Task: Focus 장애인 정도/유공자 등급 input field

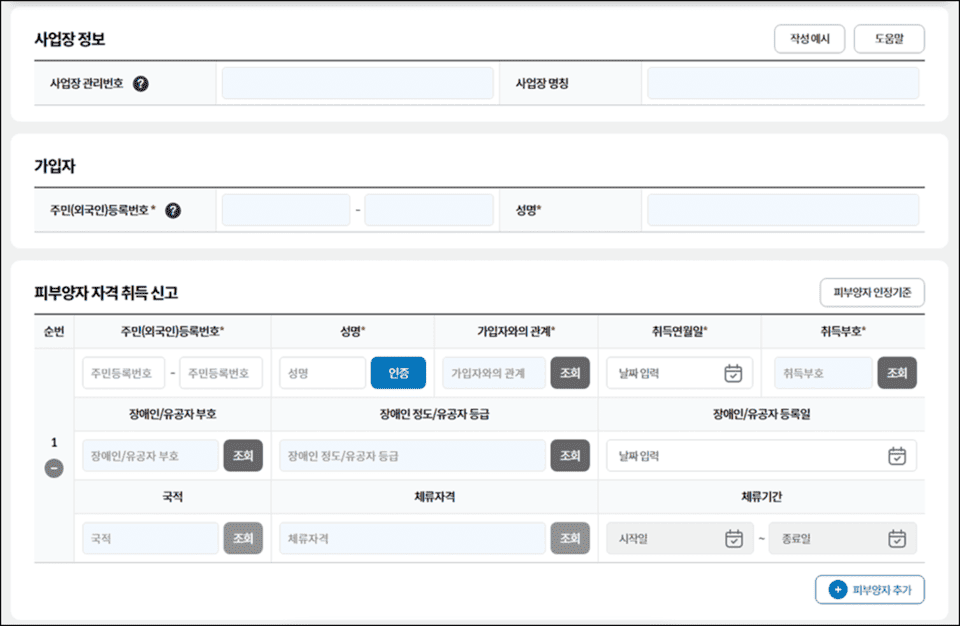Action: point(412,456)
